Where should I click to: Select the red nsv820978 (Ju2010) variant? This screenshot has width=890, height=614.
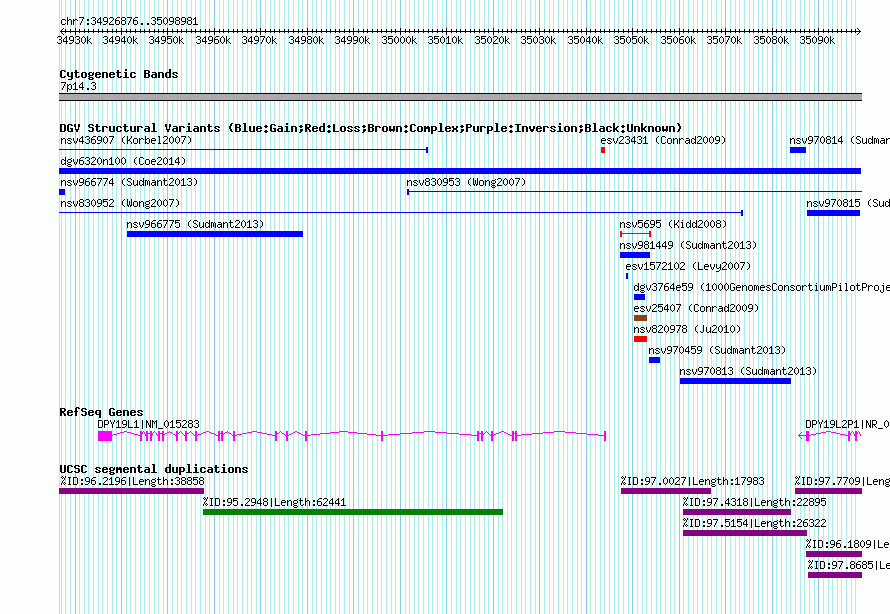pyautogui.click(x=640, y=339)
